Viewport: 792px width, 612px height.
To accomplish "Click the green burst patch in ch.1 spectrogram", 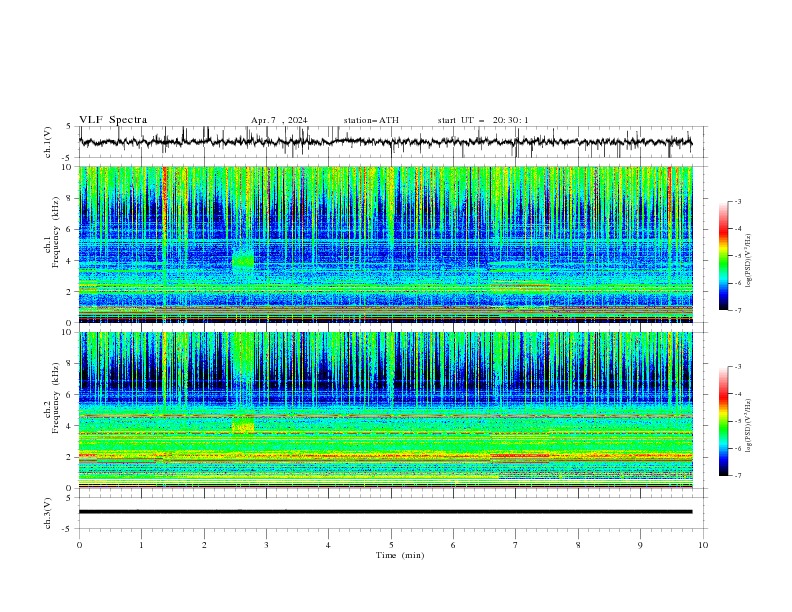I will tap(243, 260).
